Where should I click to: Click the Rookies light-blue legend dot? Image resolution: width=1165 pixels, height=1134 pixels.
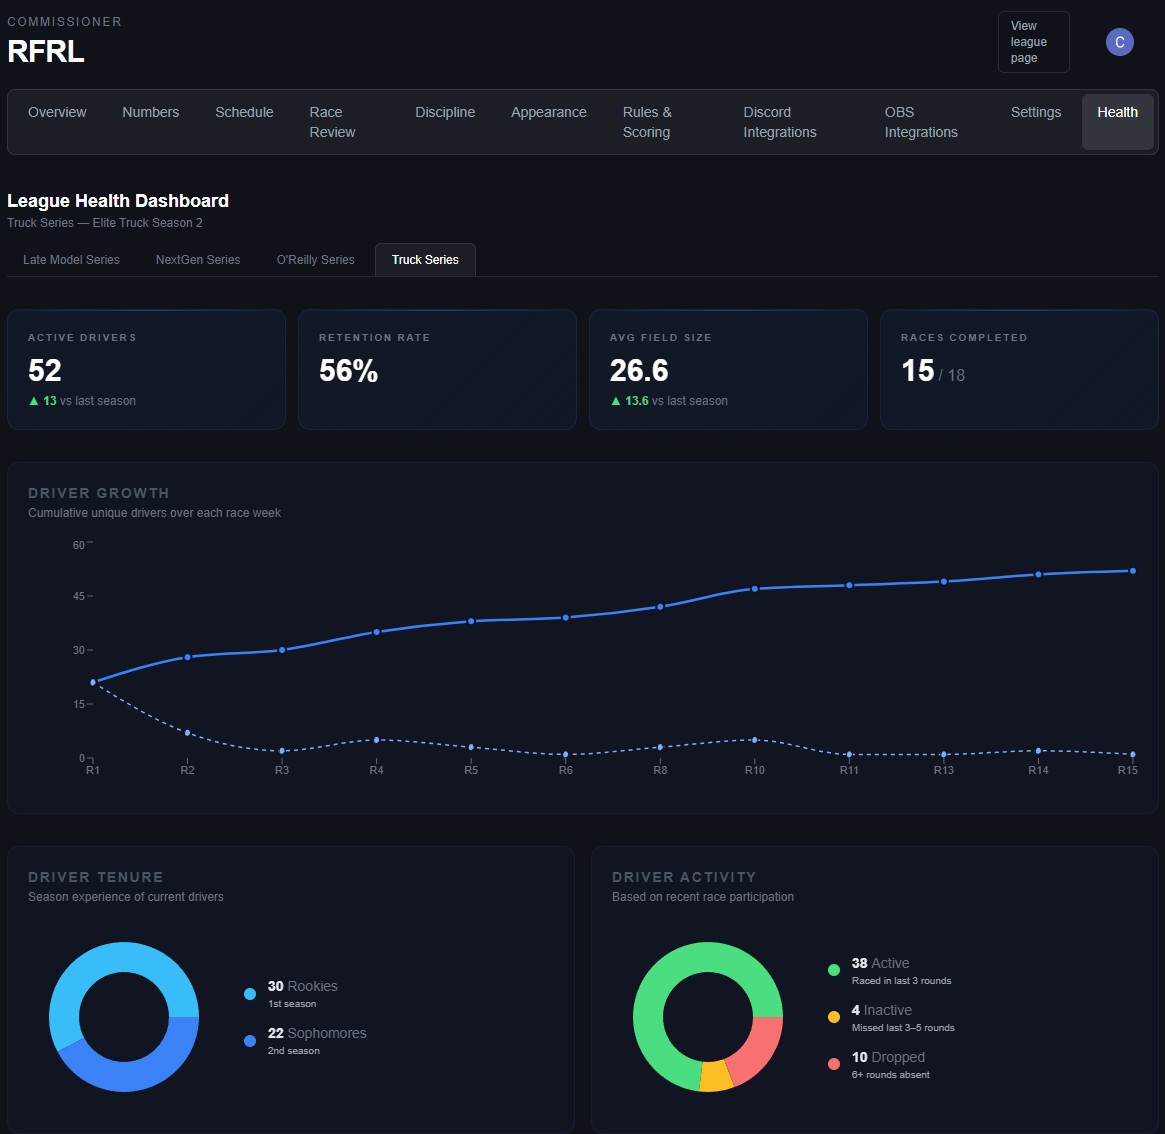tap(250, 994)
